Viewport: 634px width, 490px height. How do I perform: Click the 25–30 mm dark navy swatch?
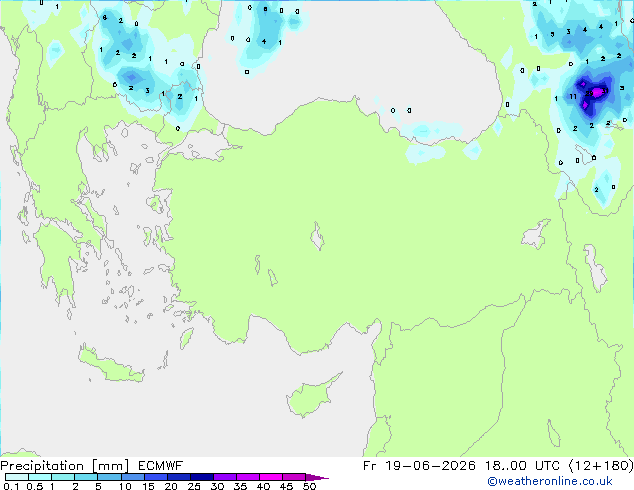pos(201,477)
